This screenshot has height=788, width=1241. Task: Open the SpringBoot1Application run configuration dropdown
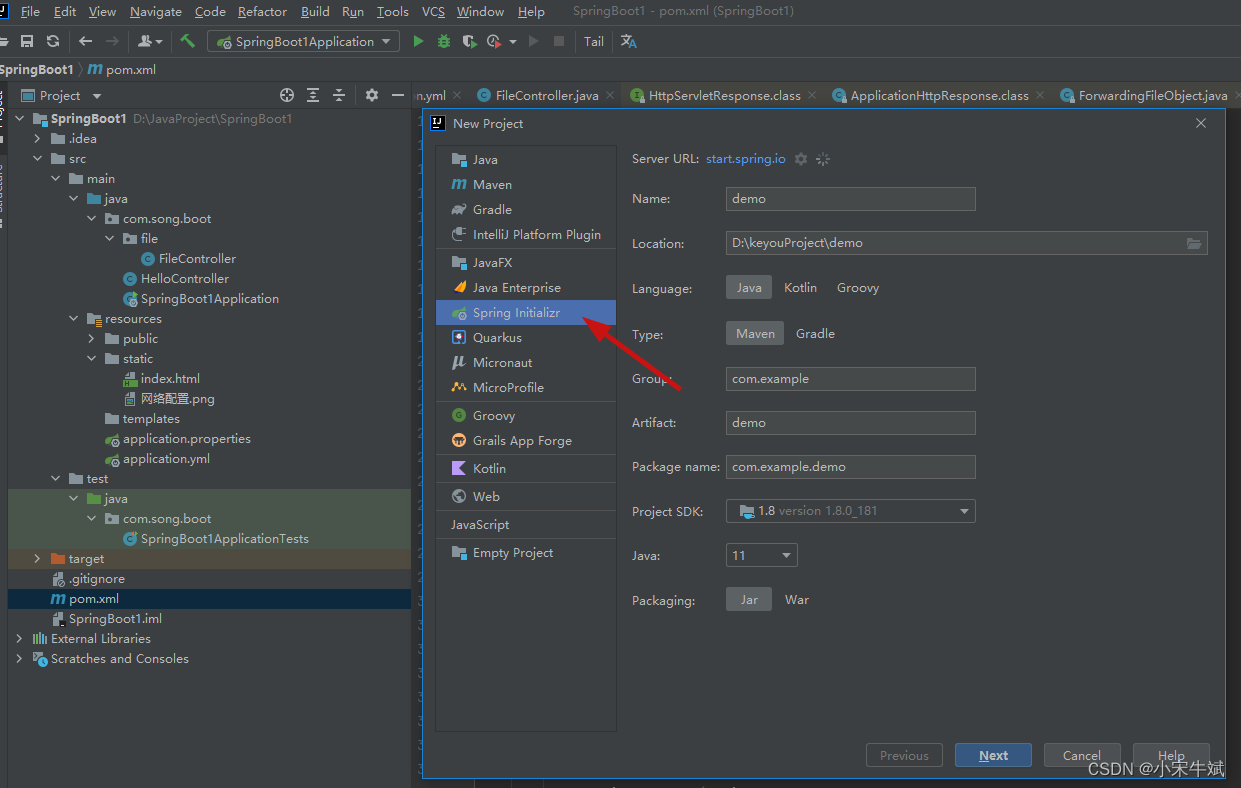coord(303,41)
